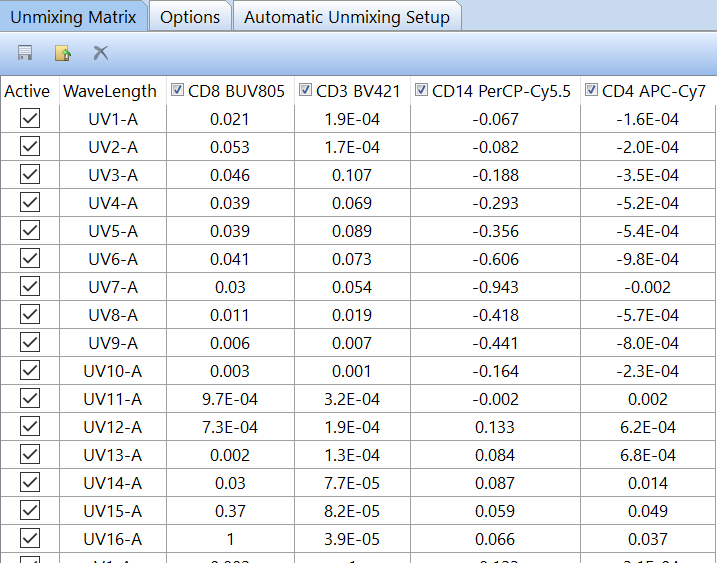717x563 pixels.
Task: Toggle the CD14 PerCP-Cy5.5 column checkbox
Action: point(421,90)
